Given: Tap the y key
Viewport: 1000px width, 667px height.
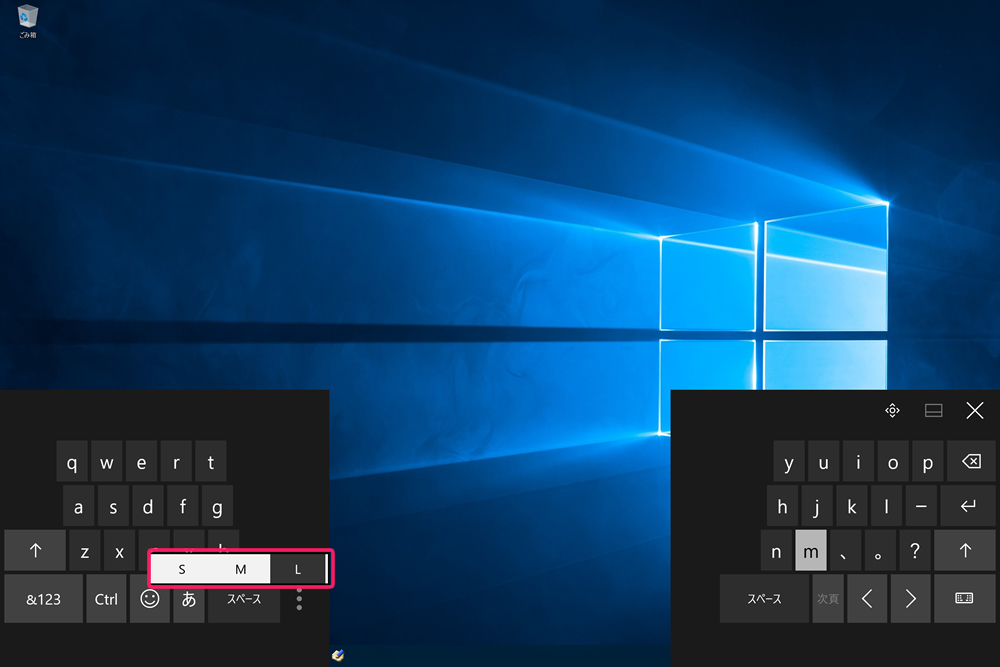Looking at the screenshot, I should coord(789,461).
